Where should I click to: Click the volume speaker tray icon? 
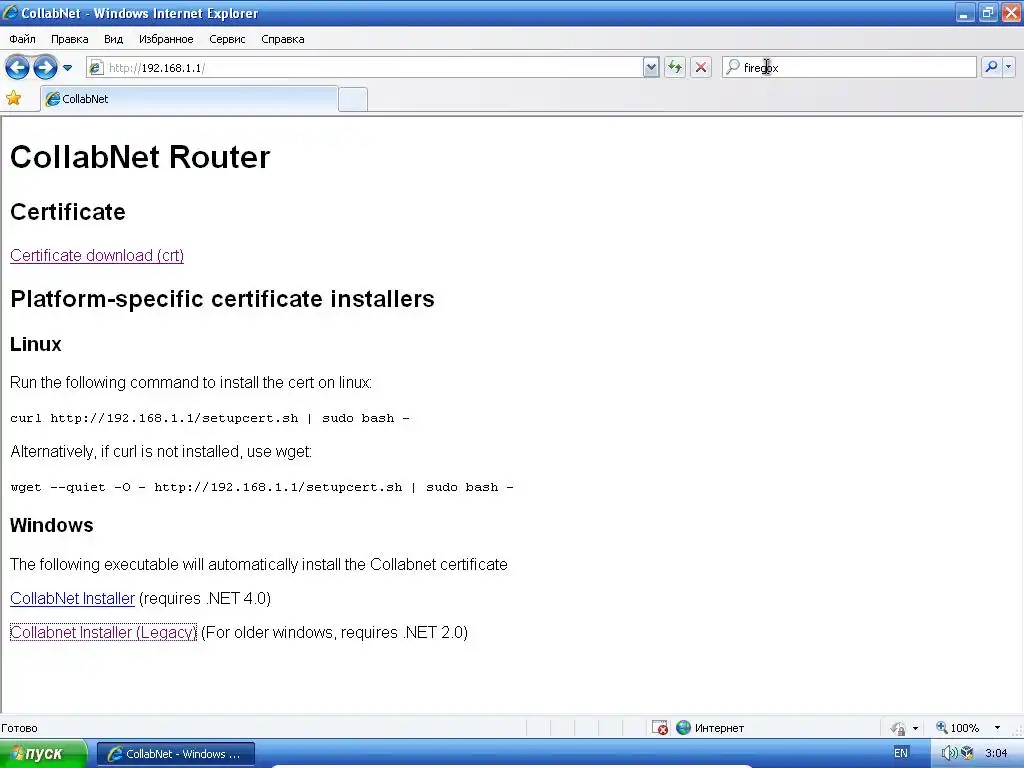point(949,753)
